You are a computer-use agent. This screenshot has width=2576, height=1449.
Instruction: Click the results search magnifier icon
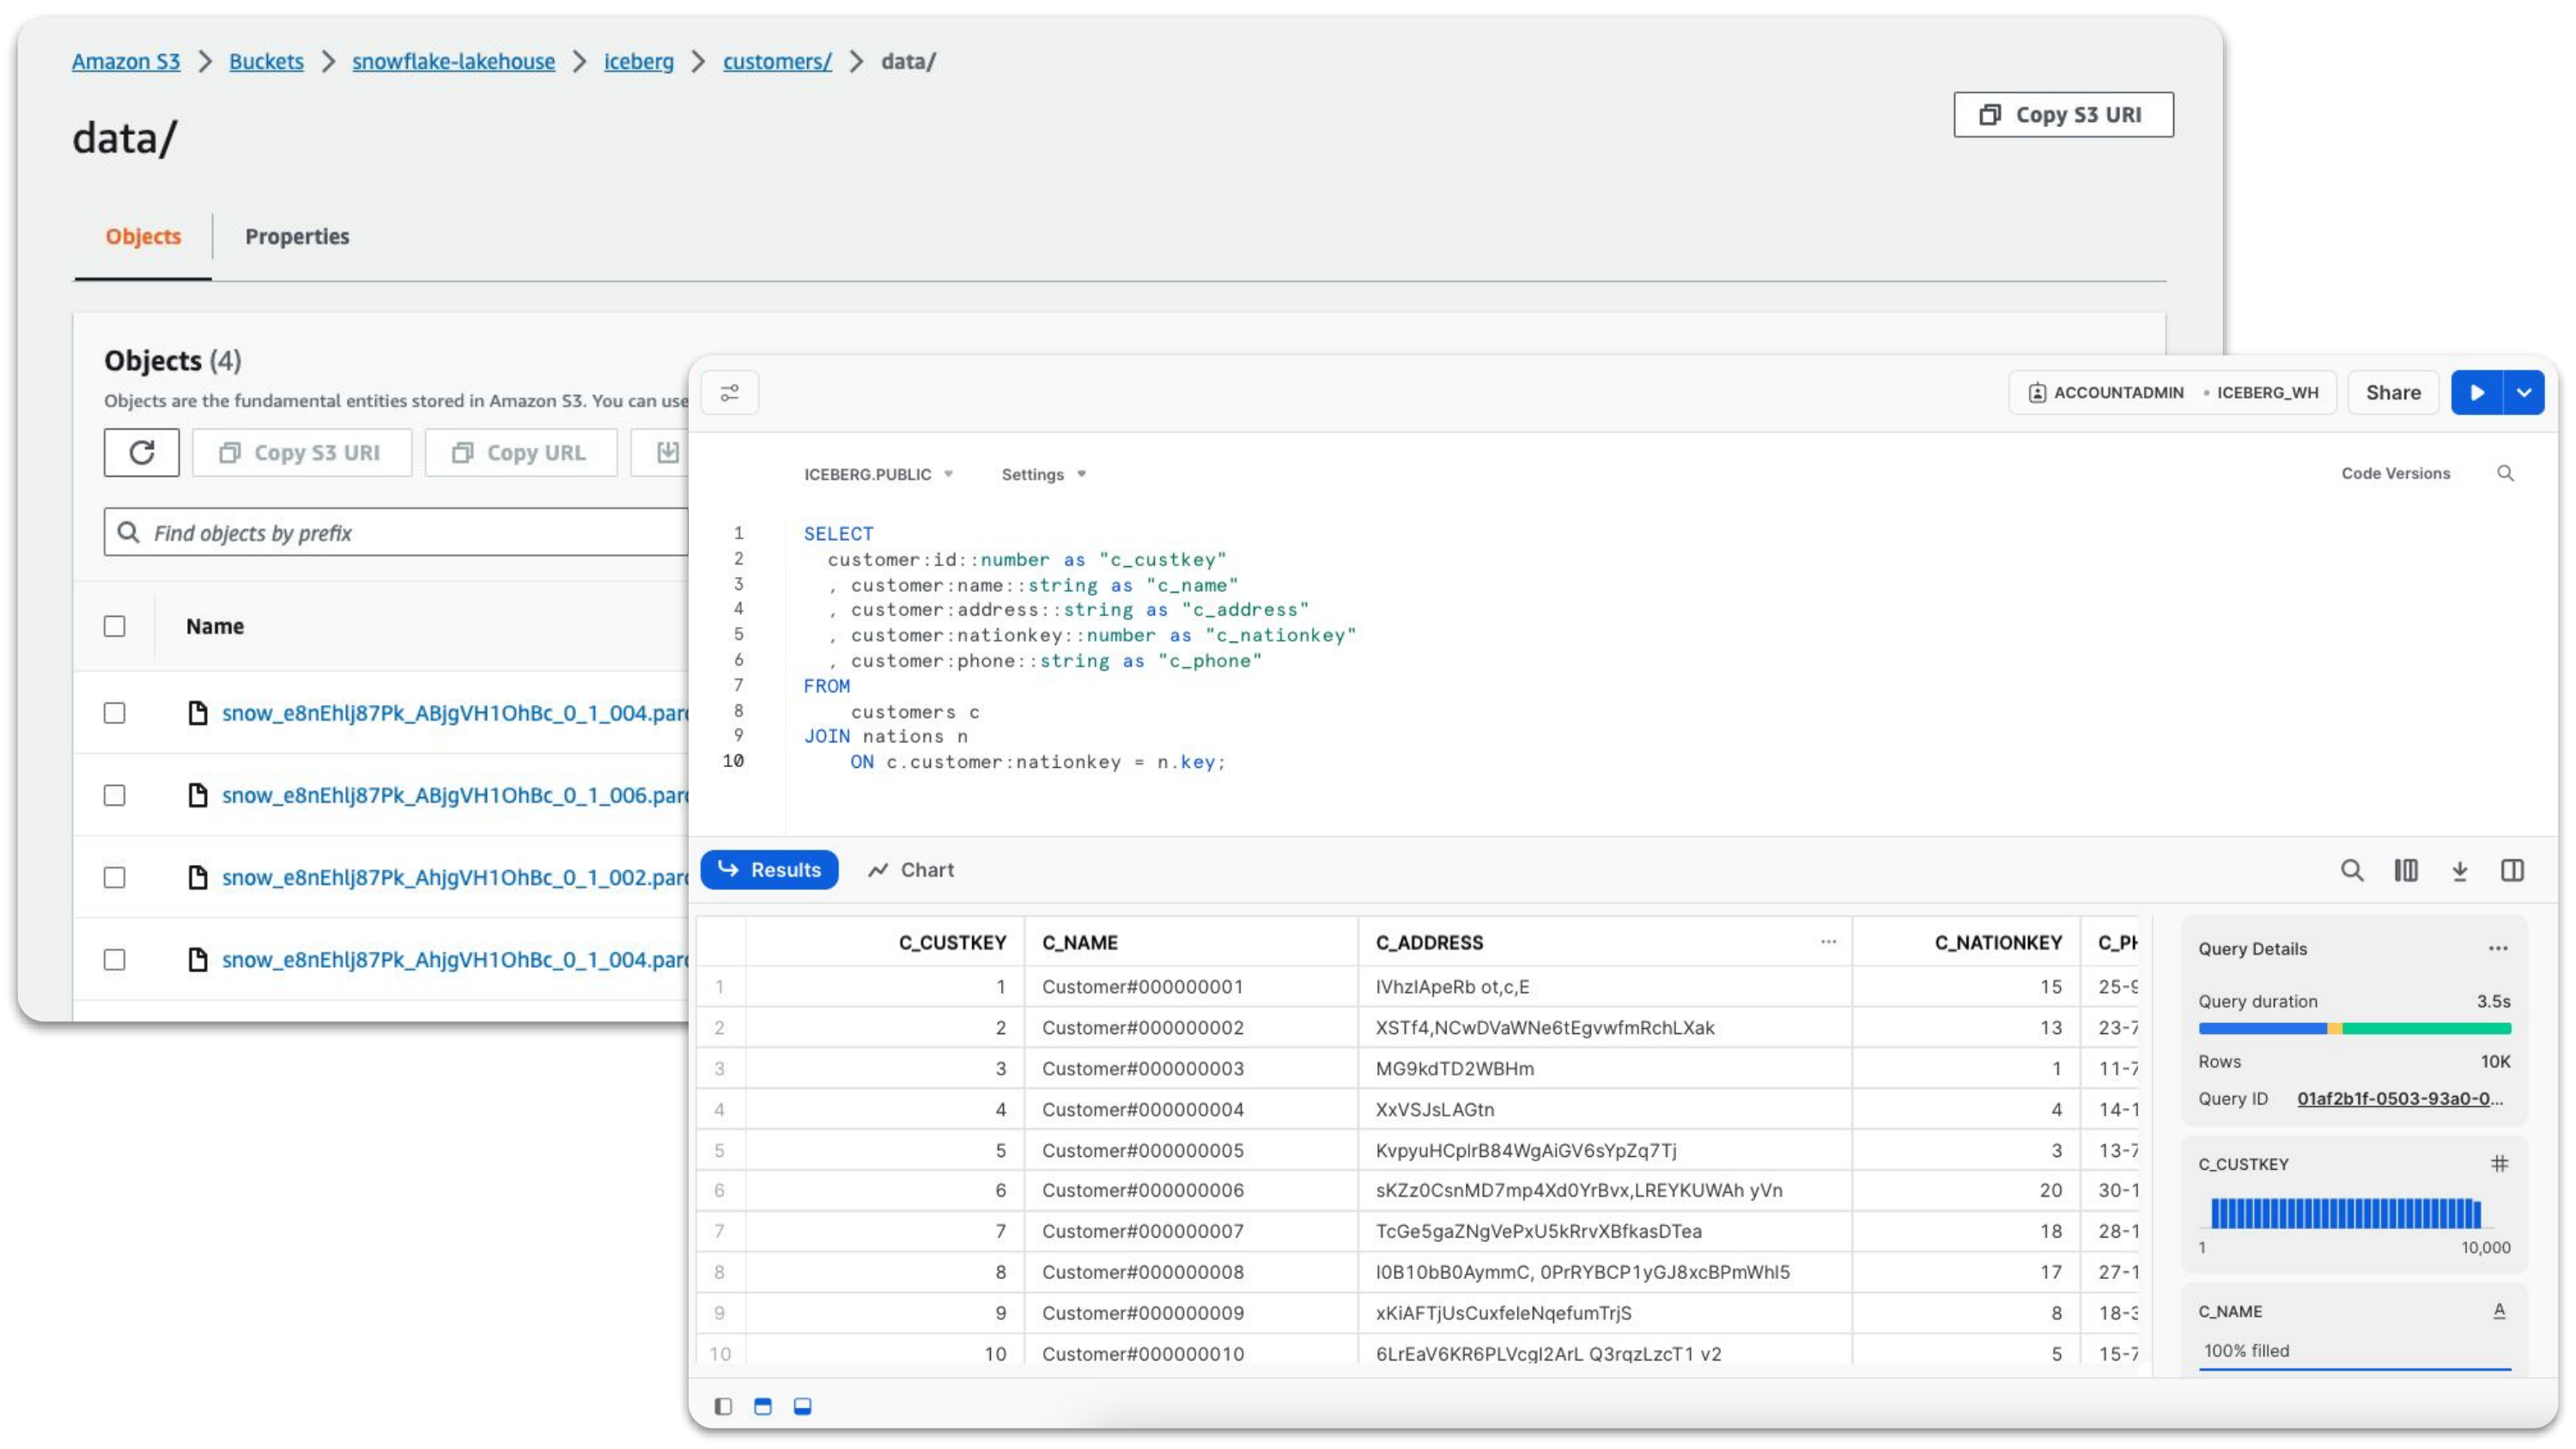pos(2352,870)
